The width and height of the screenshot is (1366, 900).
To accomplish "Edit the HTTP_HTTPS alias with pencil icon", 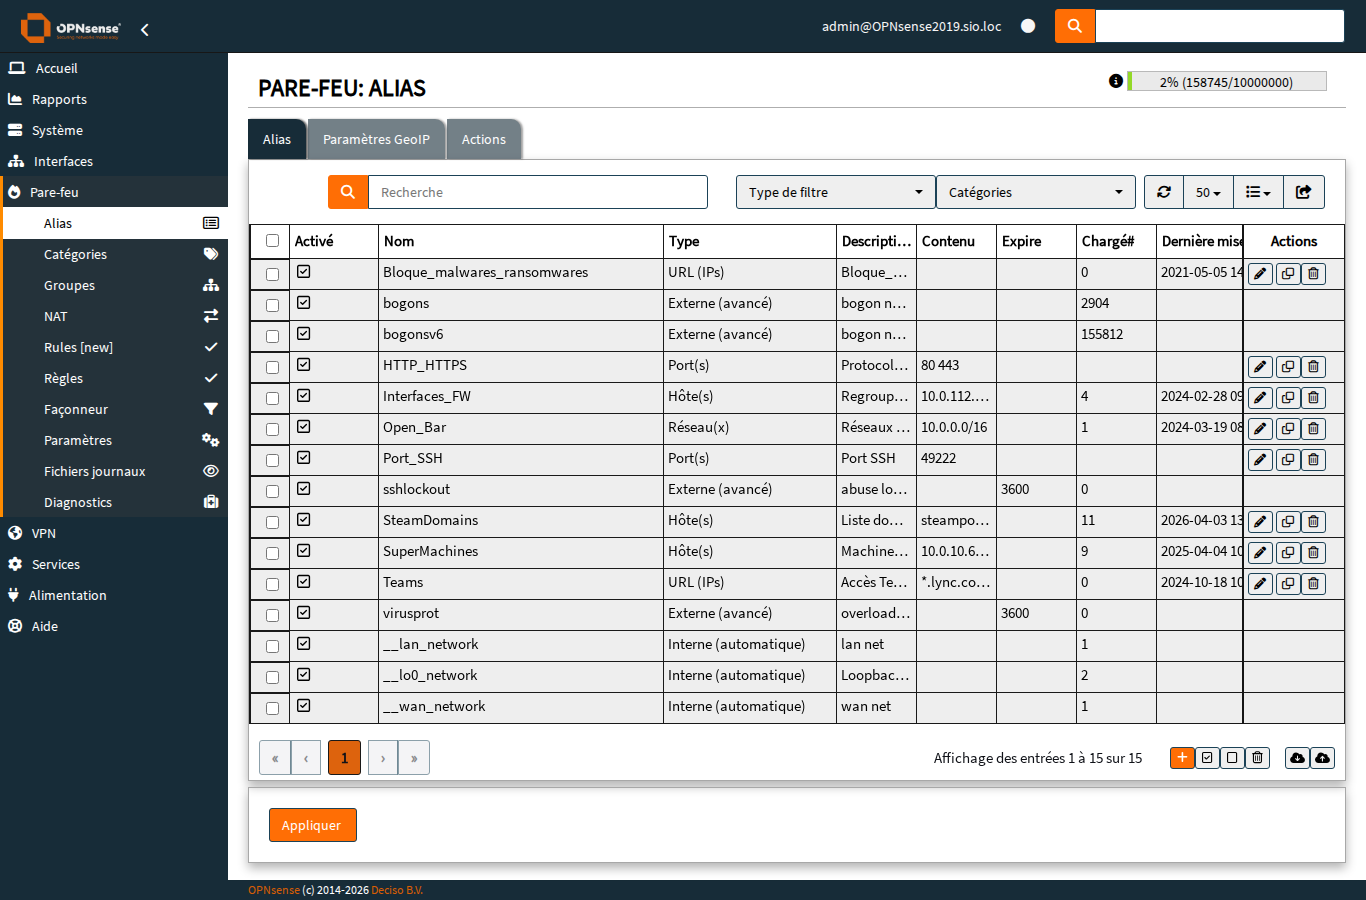I will pos(1260,367).
